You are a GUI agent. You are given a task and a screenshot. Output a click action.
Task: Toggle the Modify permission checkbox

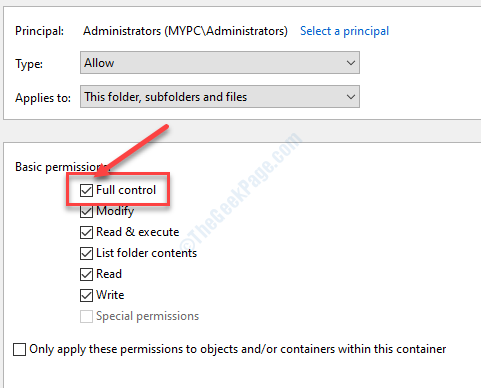86,212
